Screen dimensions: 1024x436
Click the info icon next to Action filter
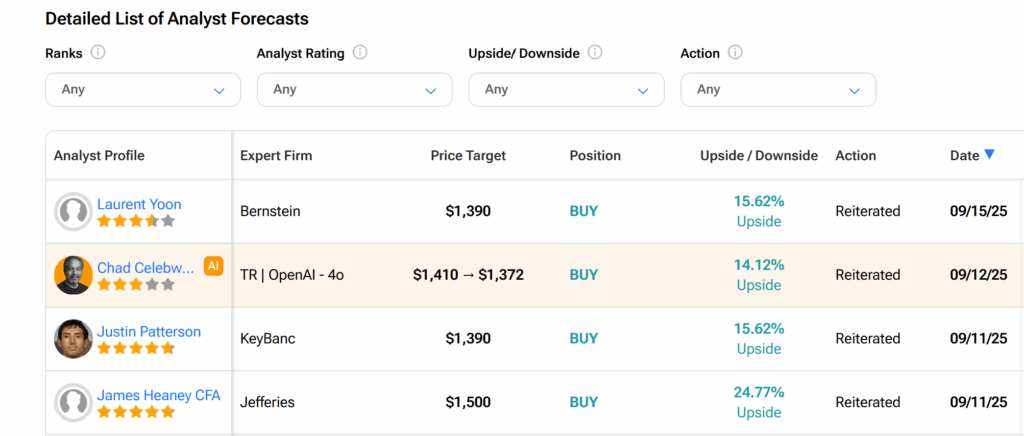pyautogui.click(x=735, y=53)
